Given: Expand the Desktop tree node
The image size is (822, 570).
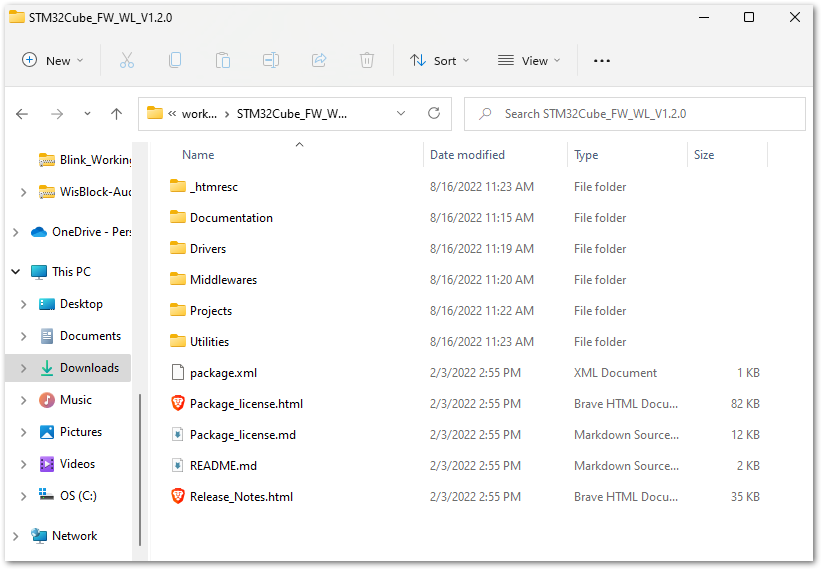Looking at the screenshot, I should [24, 304].
